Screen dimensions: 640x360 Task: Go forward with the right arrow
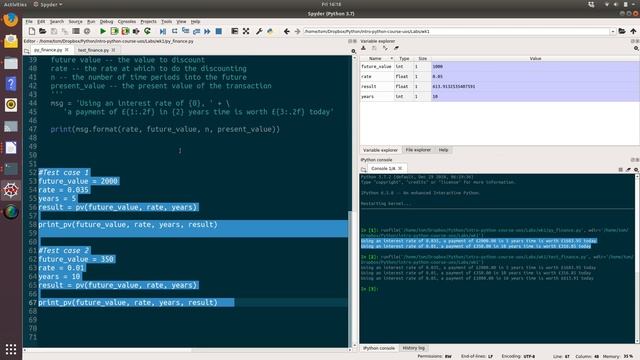click(x=297, y=31)
